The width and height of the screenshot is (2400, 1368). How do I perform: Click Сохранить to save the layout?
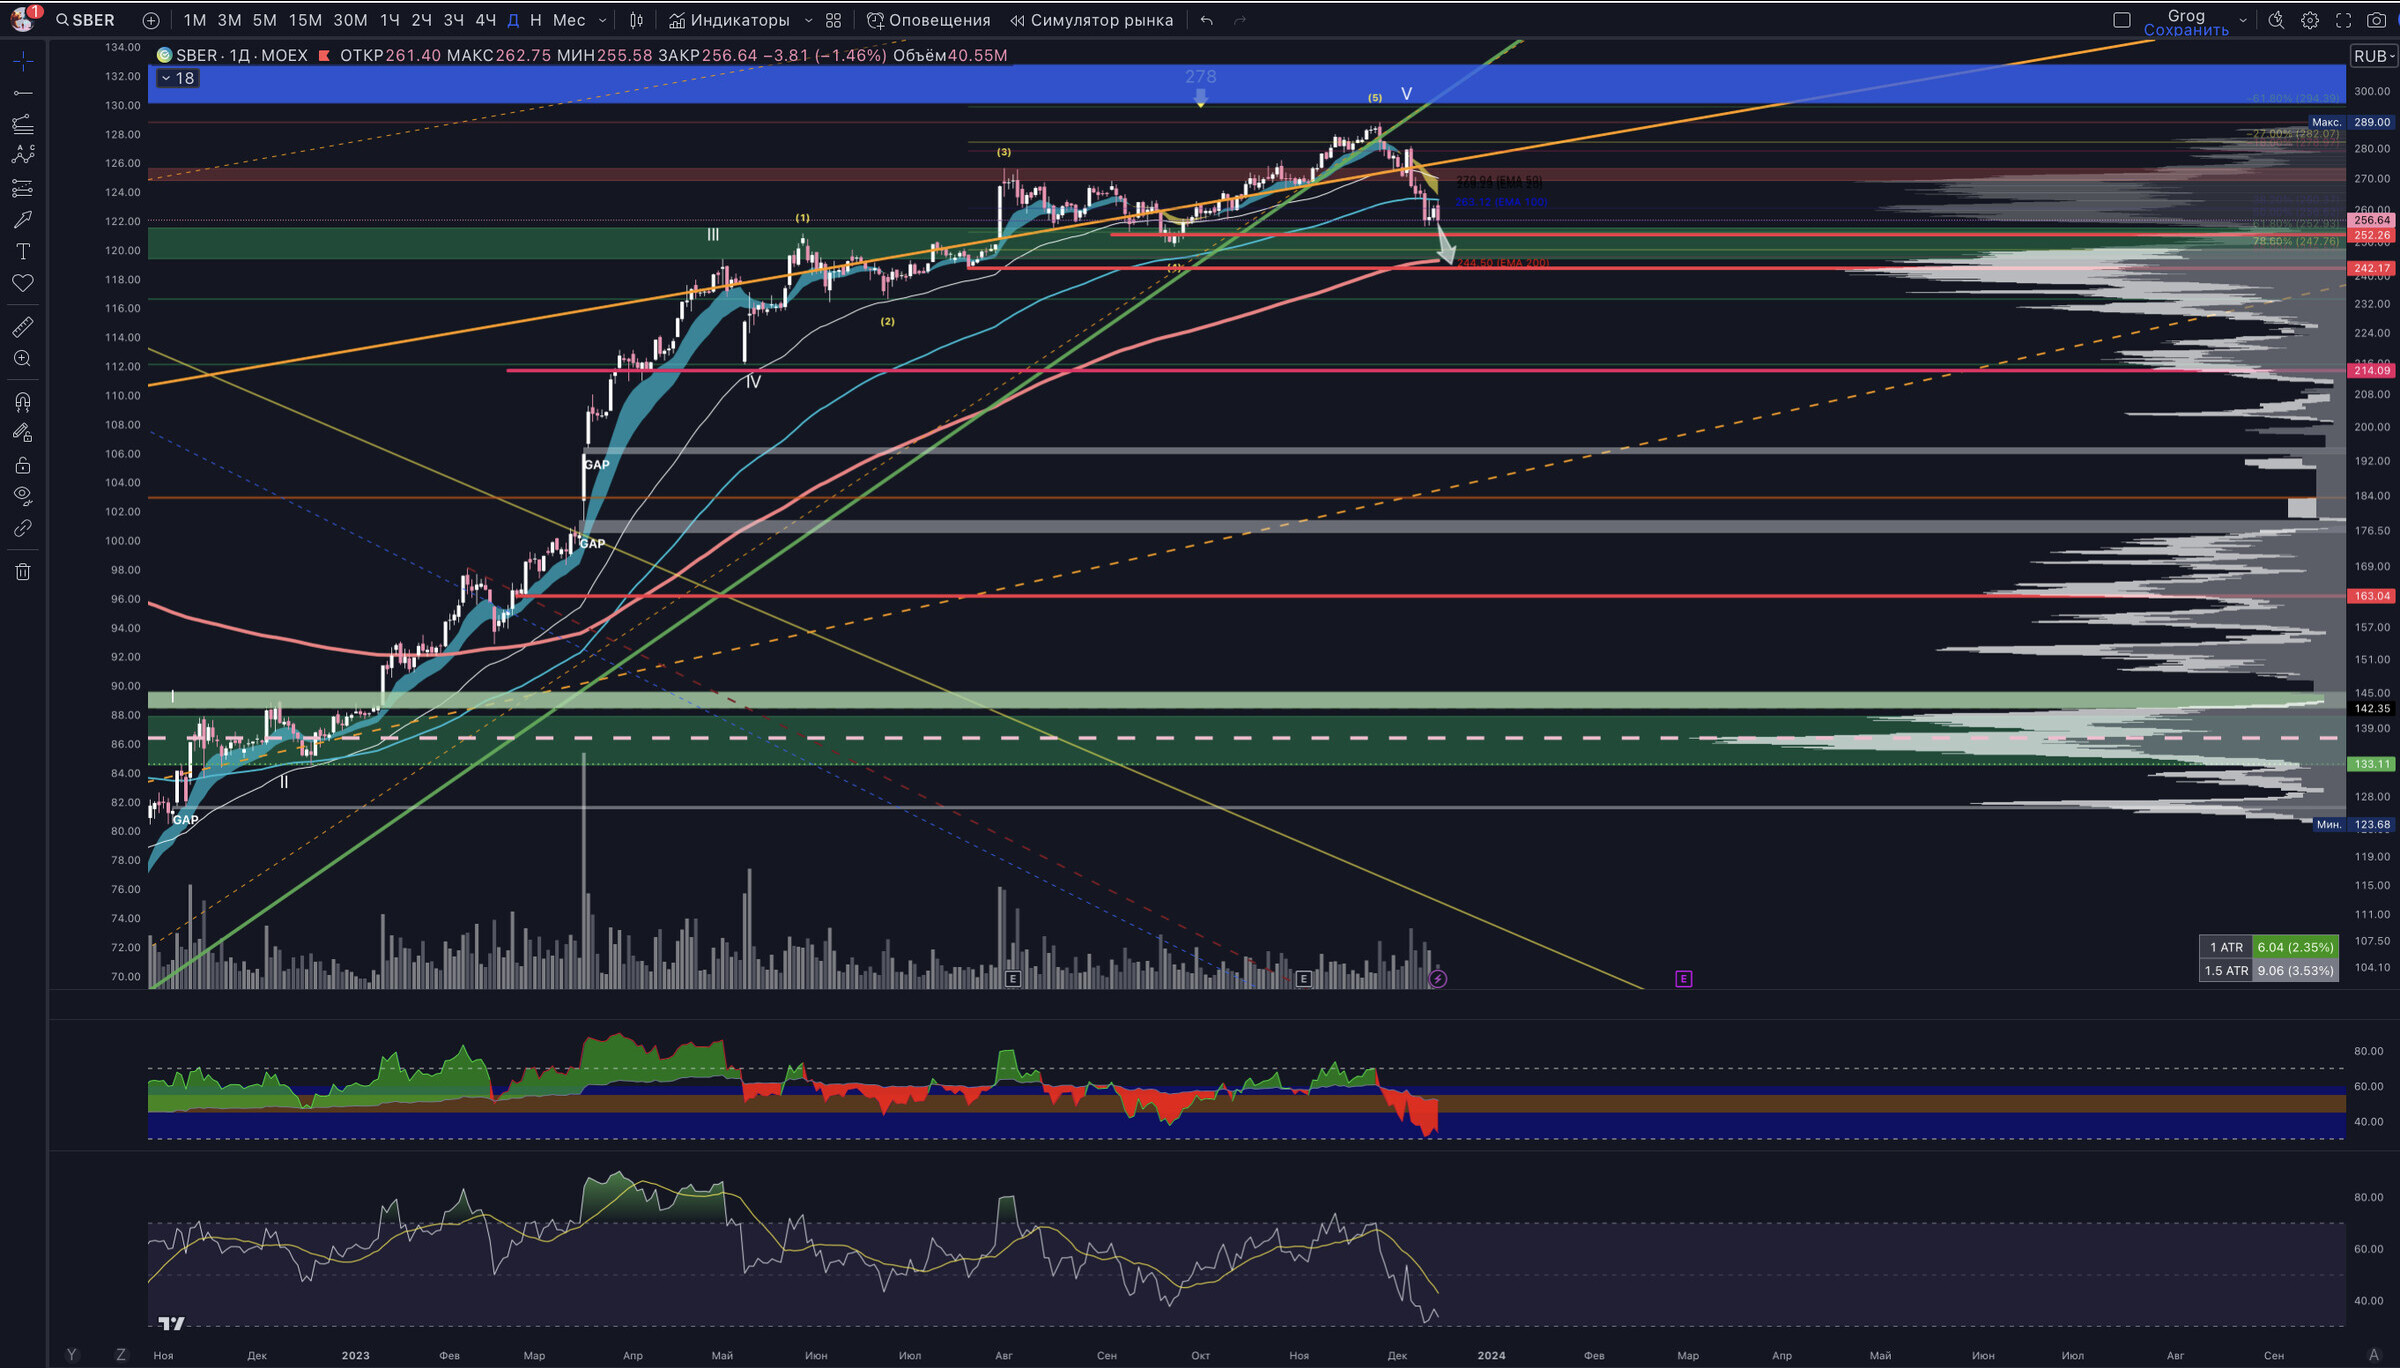coord(2186,30)
